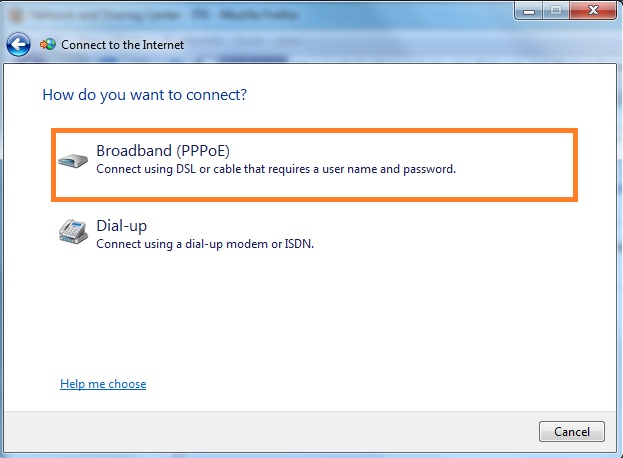This screenshot has height=458, width=623.
Task: Click the 'How do you want to connect?' heading
Action: click(x=145, y=95)
